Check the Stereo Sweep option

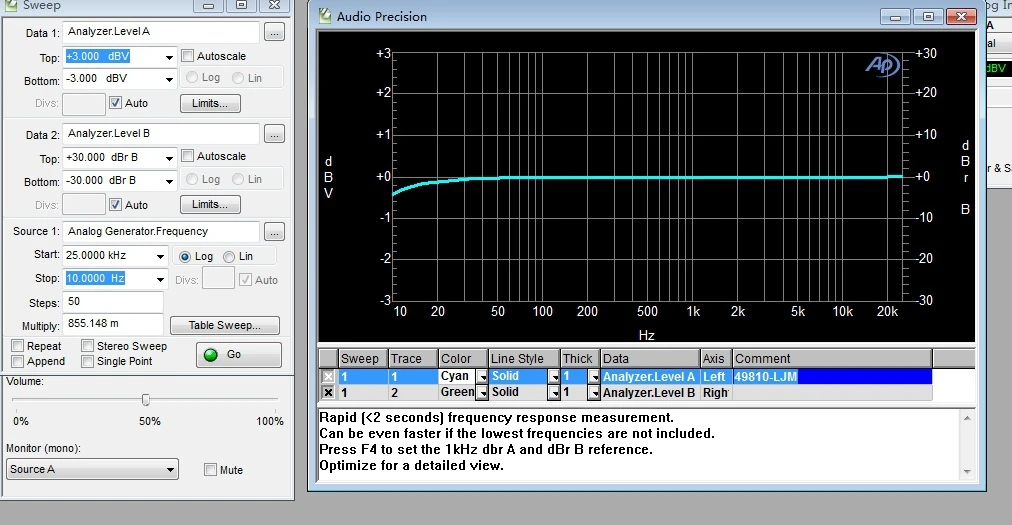tap(88, 345)
